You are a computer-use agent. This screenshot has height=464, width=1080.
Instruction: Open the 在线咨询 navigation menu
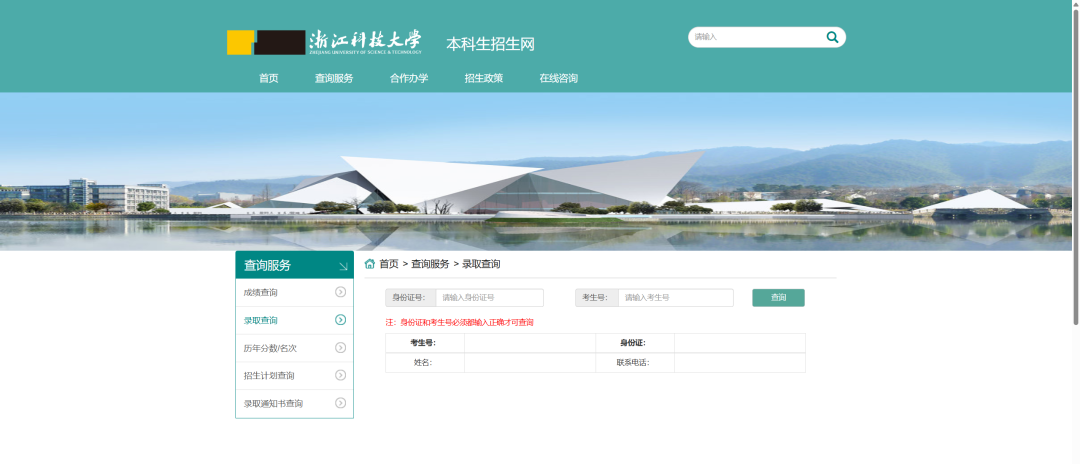pos(559,78)
